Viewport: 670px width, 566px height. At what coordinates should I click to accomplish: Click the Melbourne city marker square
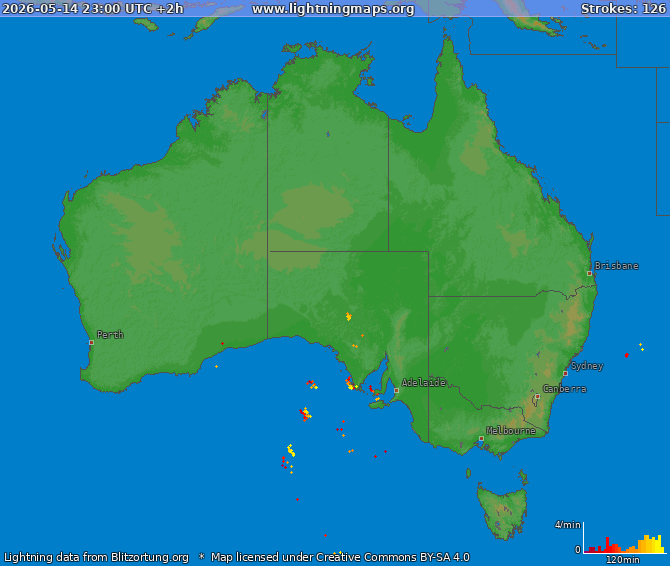(482, 438)
